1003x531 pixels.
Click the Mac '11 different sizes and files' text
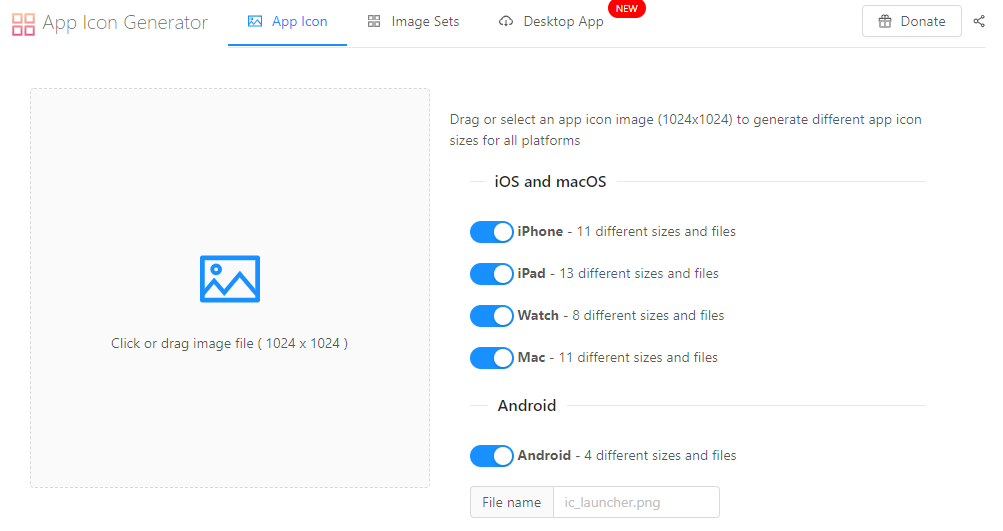coord(638,358)
